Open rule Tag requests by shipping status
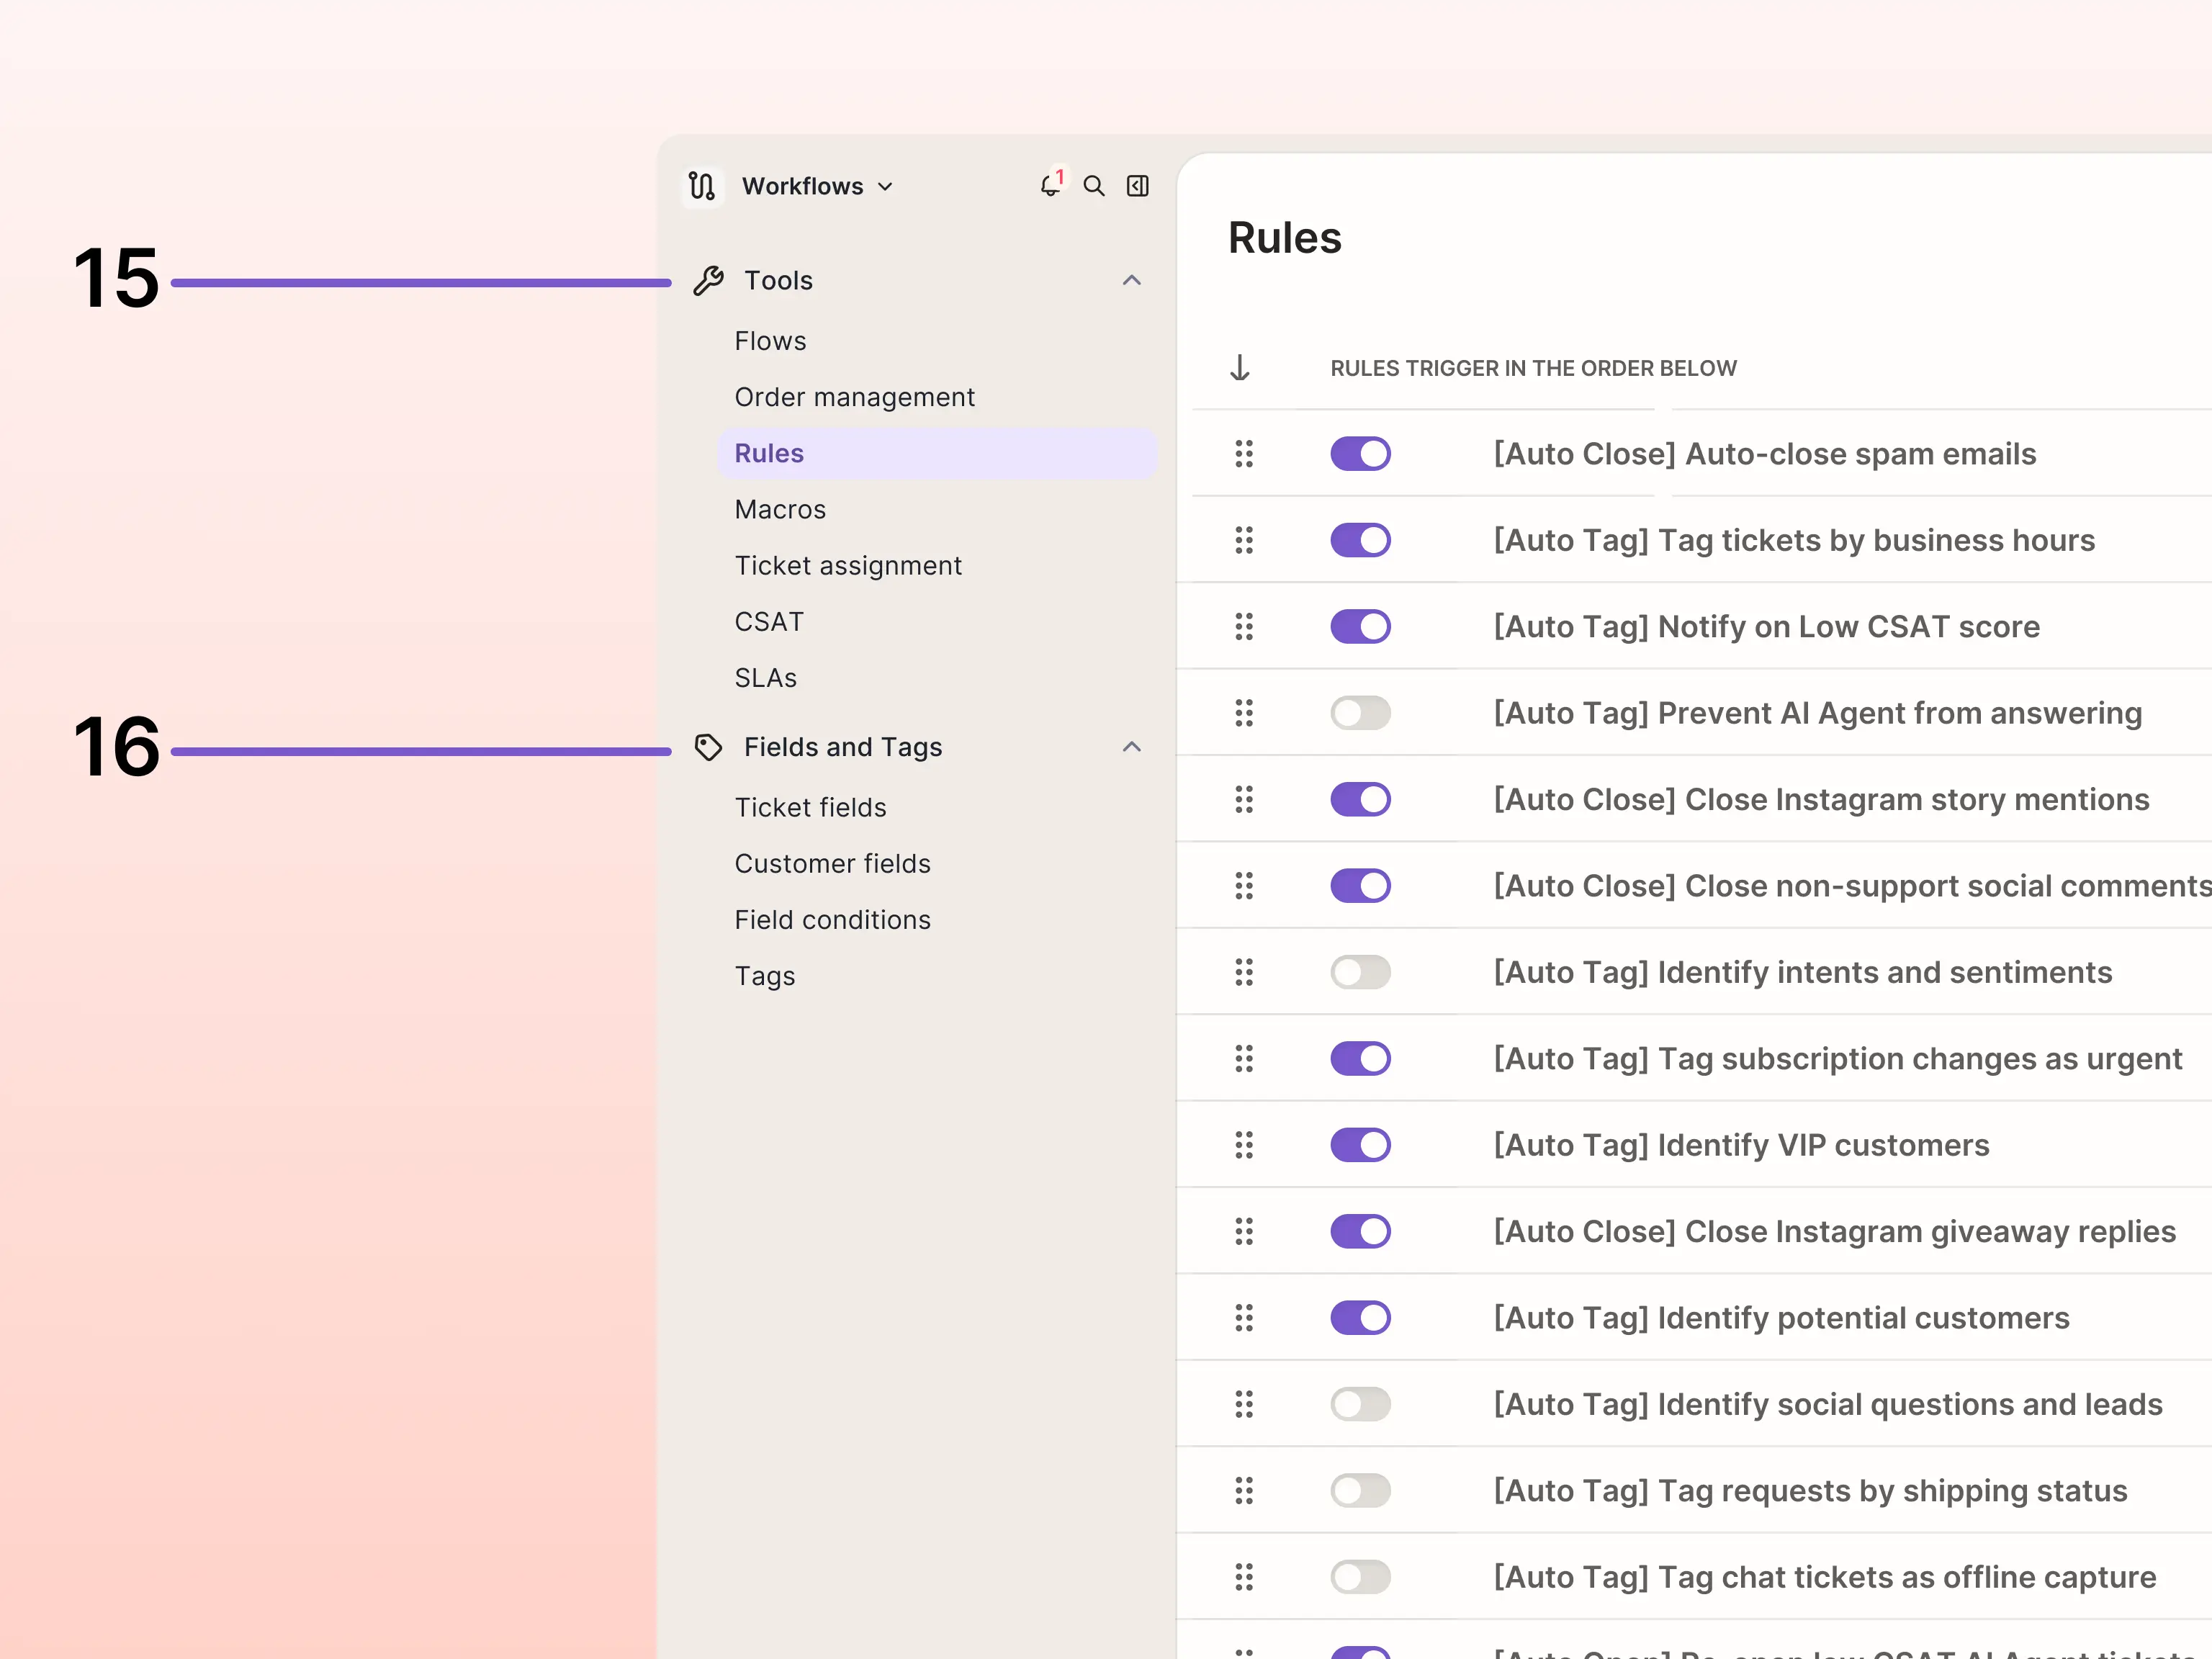 click(x=1810, y=1491)
